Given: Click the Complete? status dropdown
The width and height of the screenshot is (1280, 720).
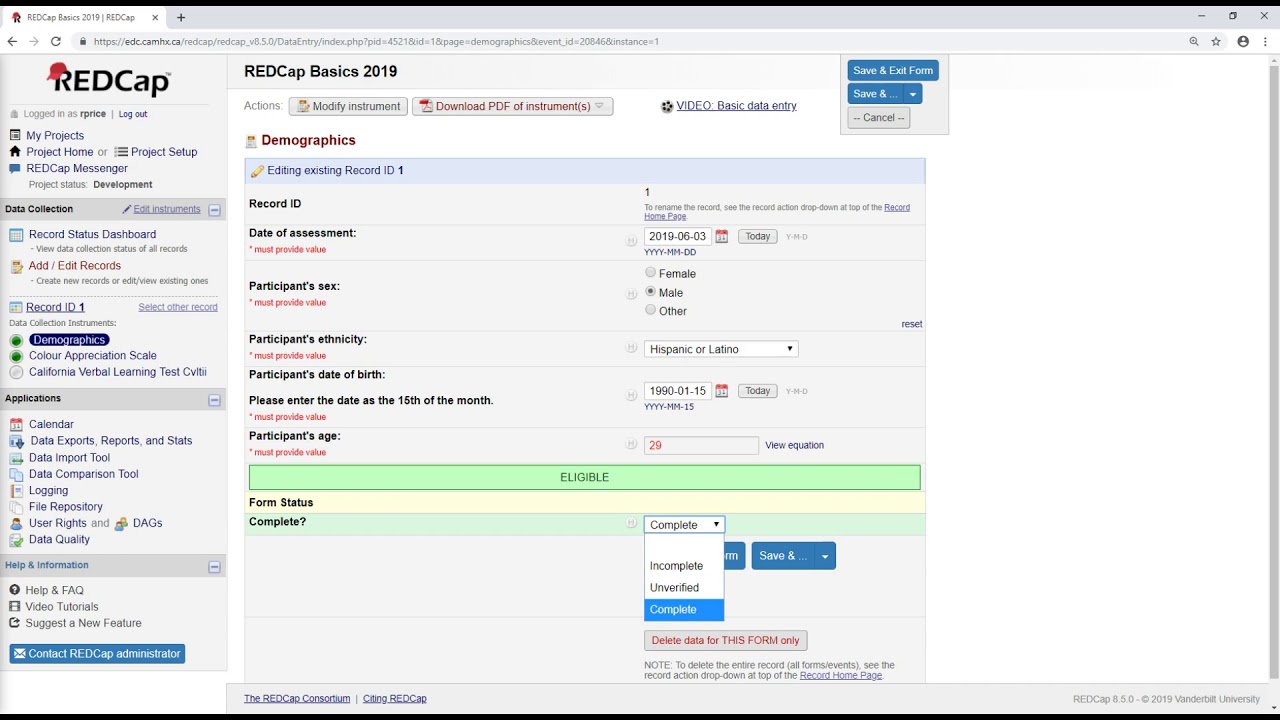Looking at the screenshot, I should pyautogui.click(x=684, y=525).
